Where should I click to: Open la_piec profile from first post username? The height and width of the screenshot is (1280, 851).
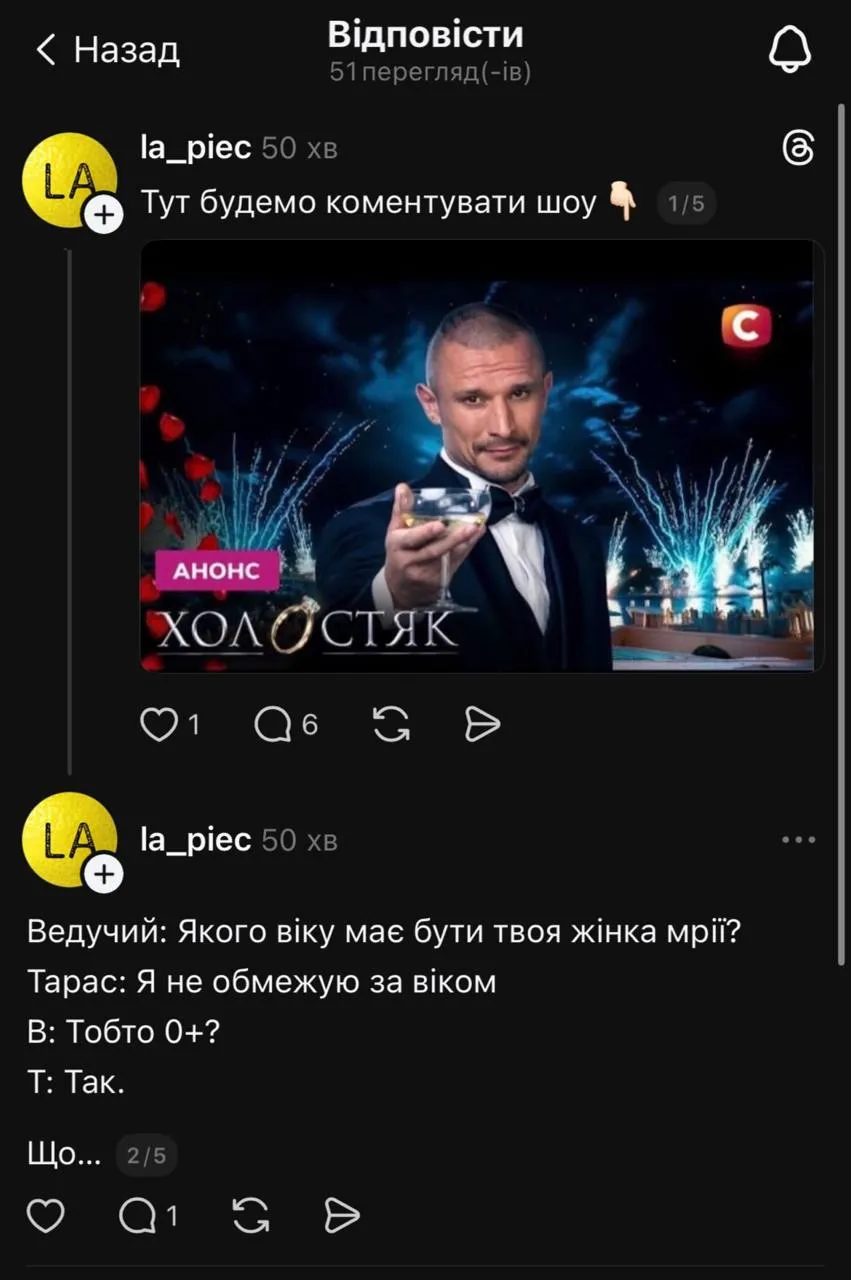tap(196, 149)
